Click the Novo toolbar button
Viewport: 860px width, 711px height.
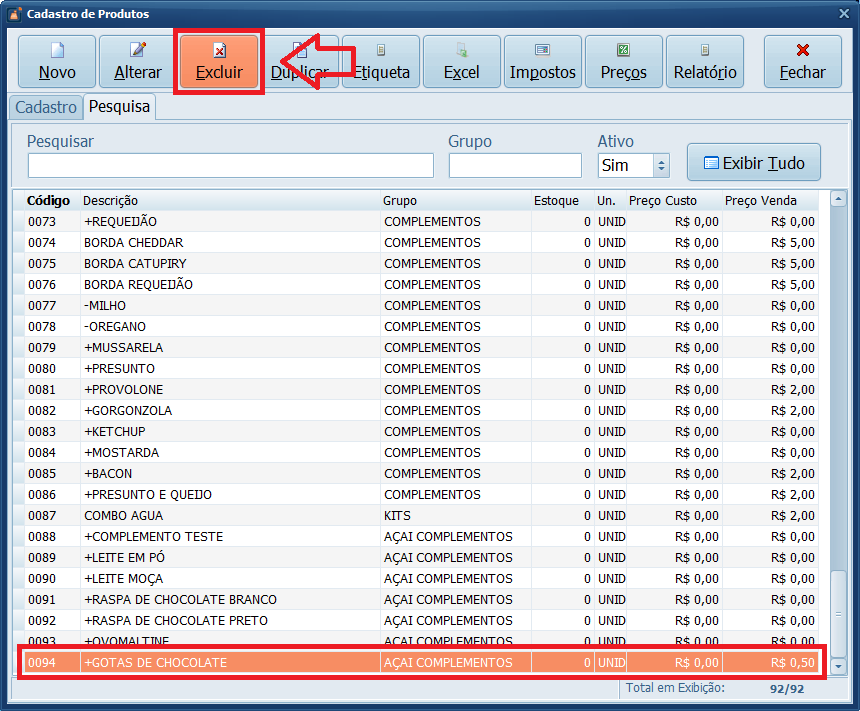[x=57, y=61]
